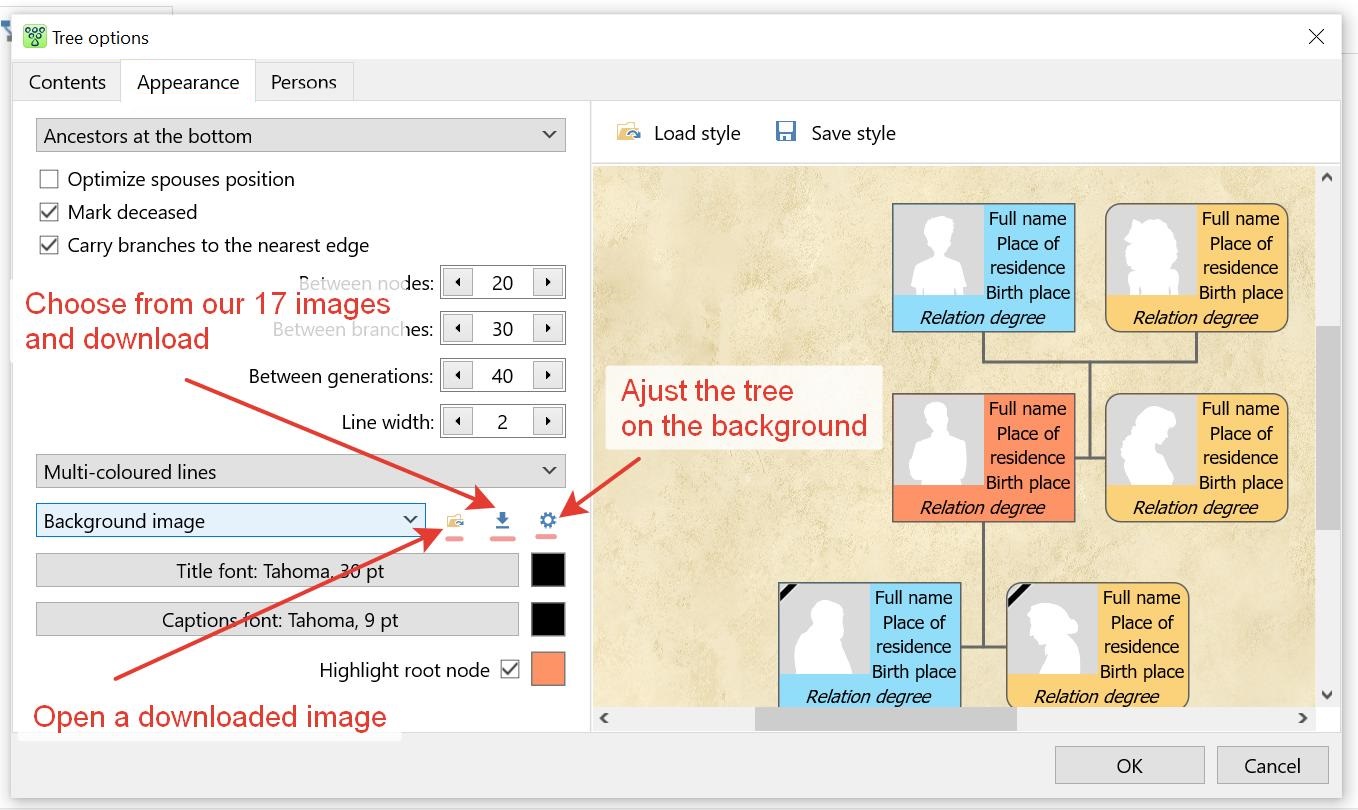
Task: Click the Save style floppy disk icon
Action: [786, 131]
